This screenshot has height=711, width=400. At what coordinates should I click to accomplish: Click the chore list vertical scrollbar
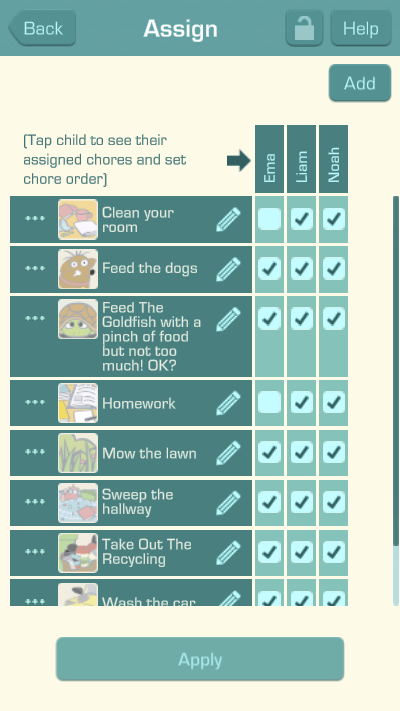click(396, 401)
